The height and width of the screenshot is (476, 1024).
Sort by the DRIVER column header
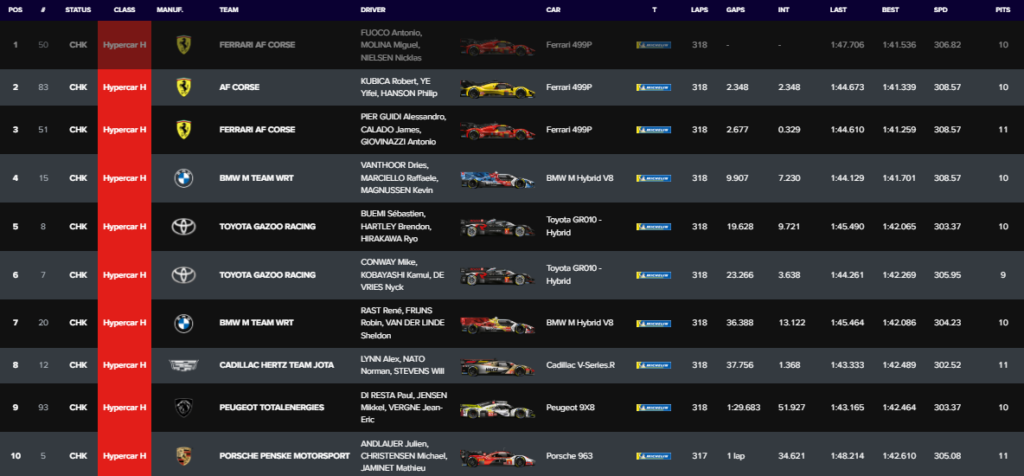click(373, 10)
